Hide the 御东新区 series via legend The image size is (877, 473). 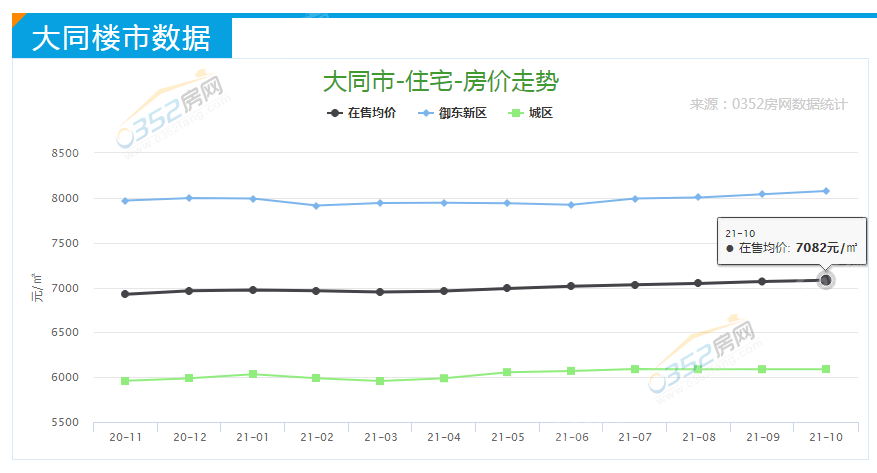453,113
